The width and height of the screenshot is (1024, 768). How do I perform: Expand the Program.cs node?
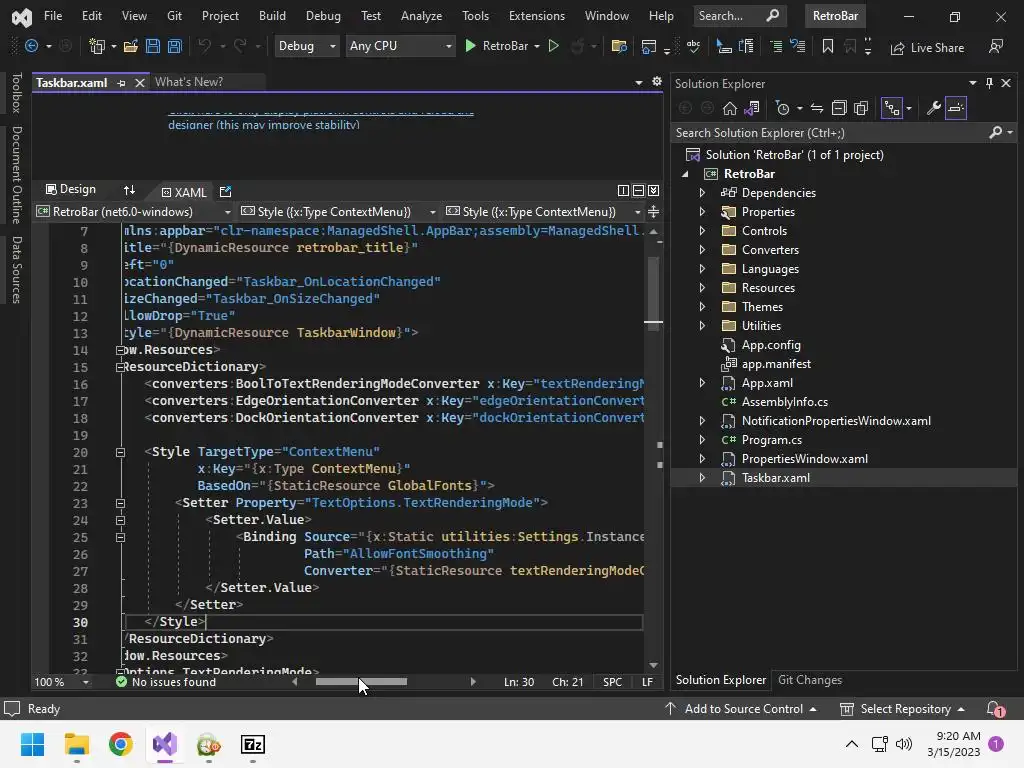pos(702,440)
